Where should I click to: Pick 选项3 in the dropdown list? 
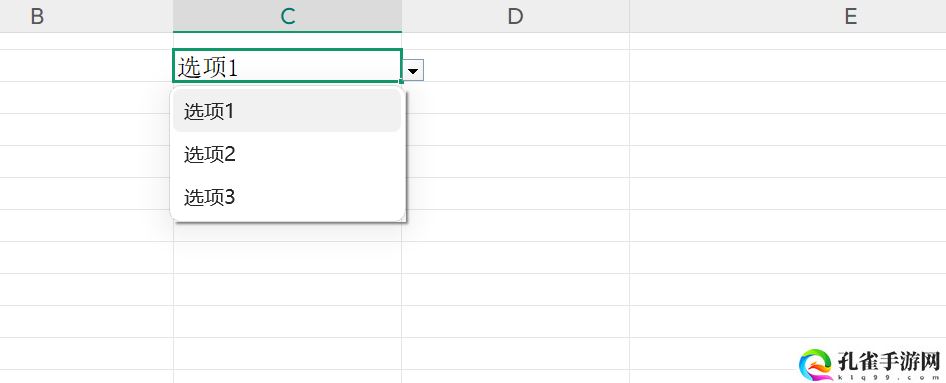pyautogui.click(x=287, y=197)
